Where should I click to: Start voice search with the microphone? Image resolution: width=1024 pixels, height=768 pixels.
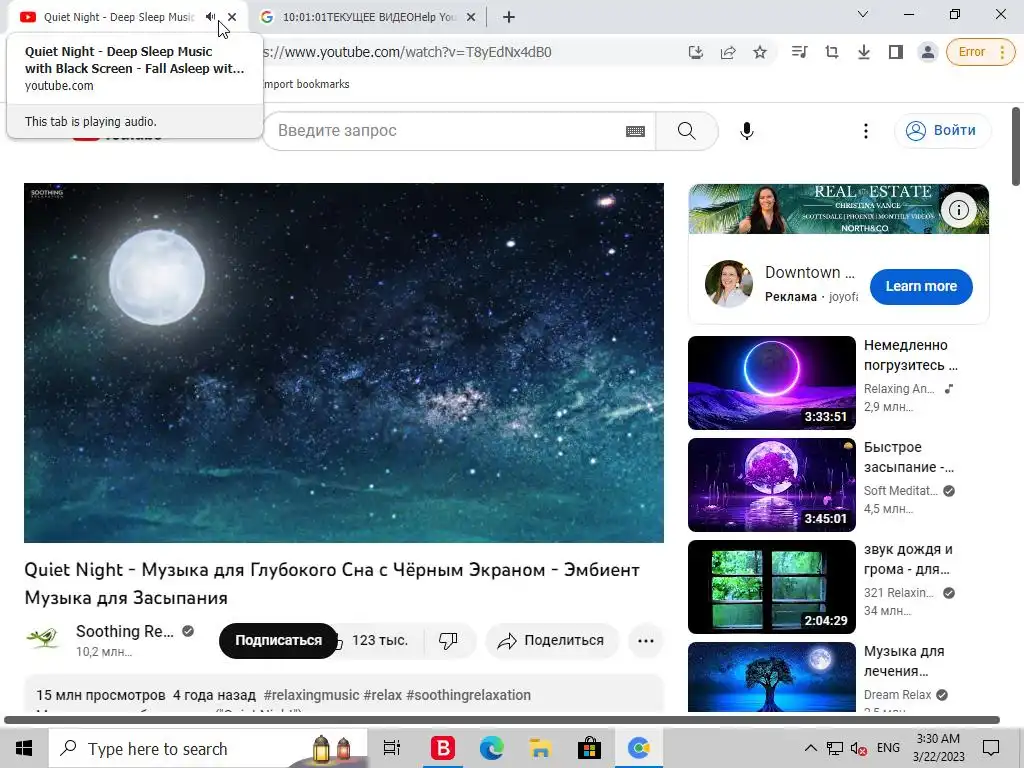tap(746, 131)
